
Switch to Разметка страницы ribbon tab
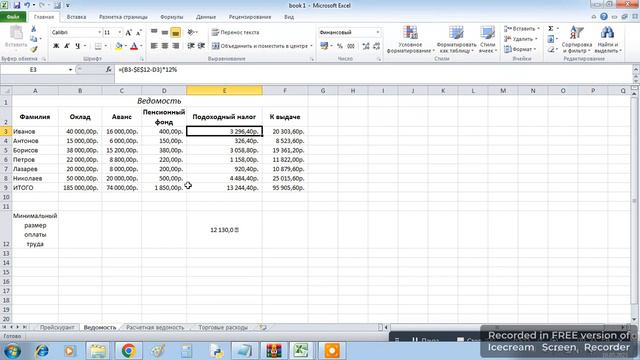click(x=123, y=17)
